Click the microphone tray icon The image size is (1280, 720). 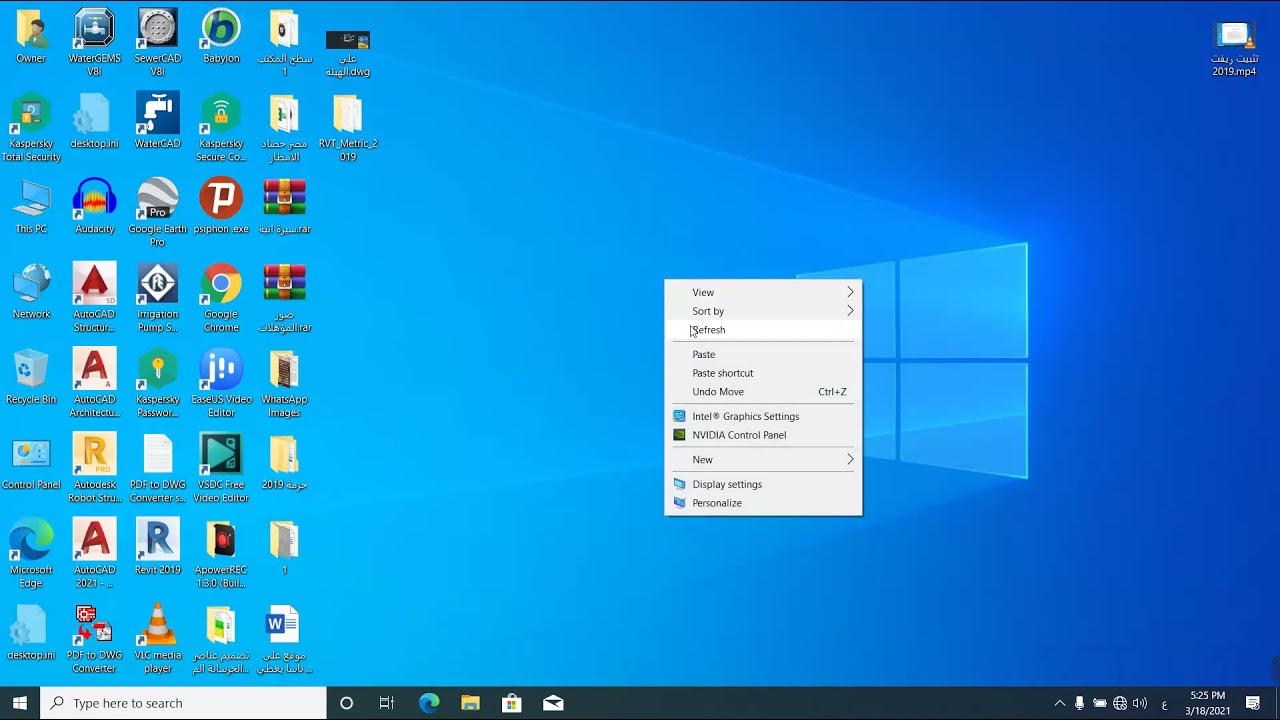1079,703
